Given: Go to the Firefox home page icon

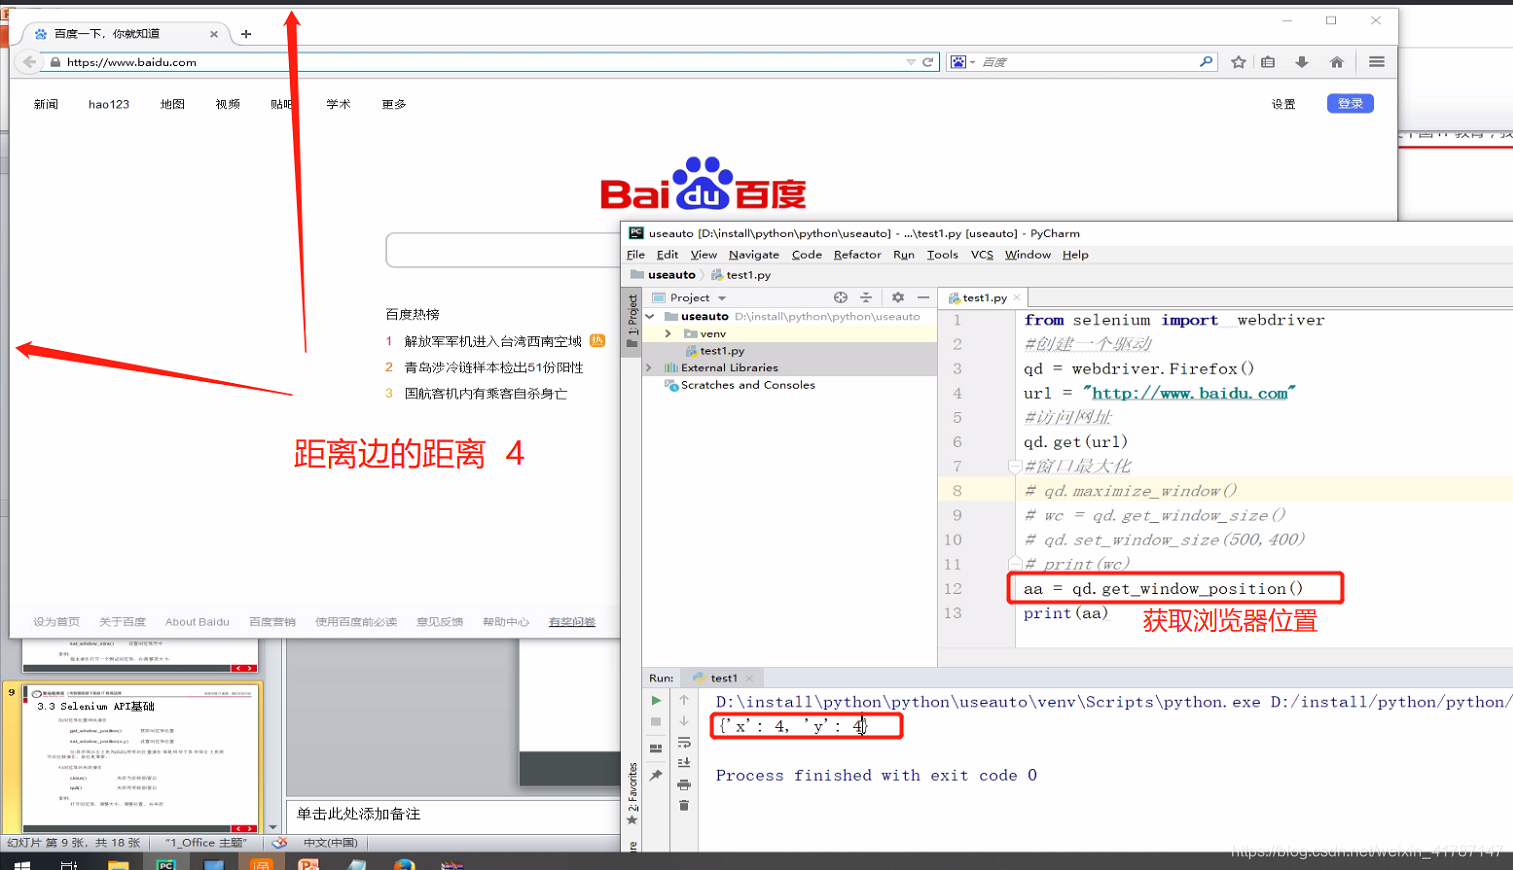Looking at the screenshot, I should point(1336,62).
